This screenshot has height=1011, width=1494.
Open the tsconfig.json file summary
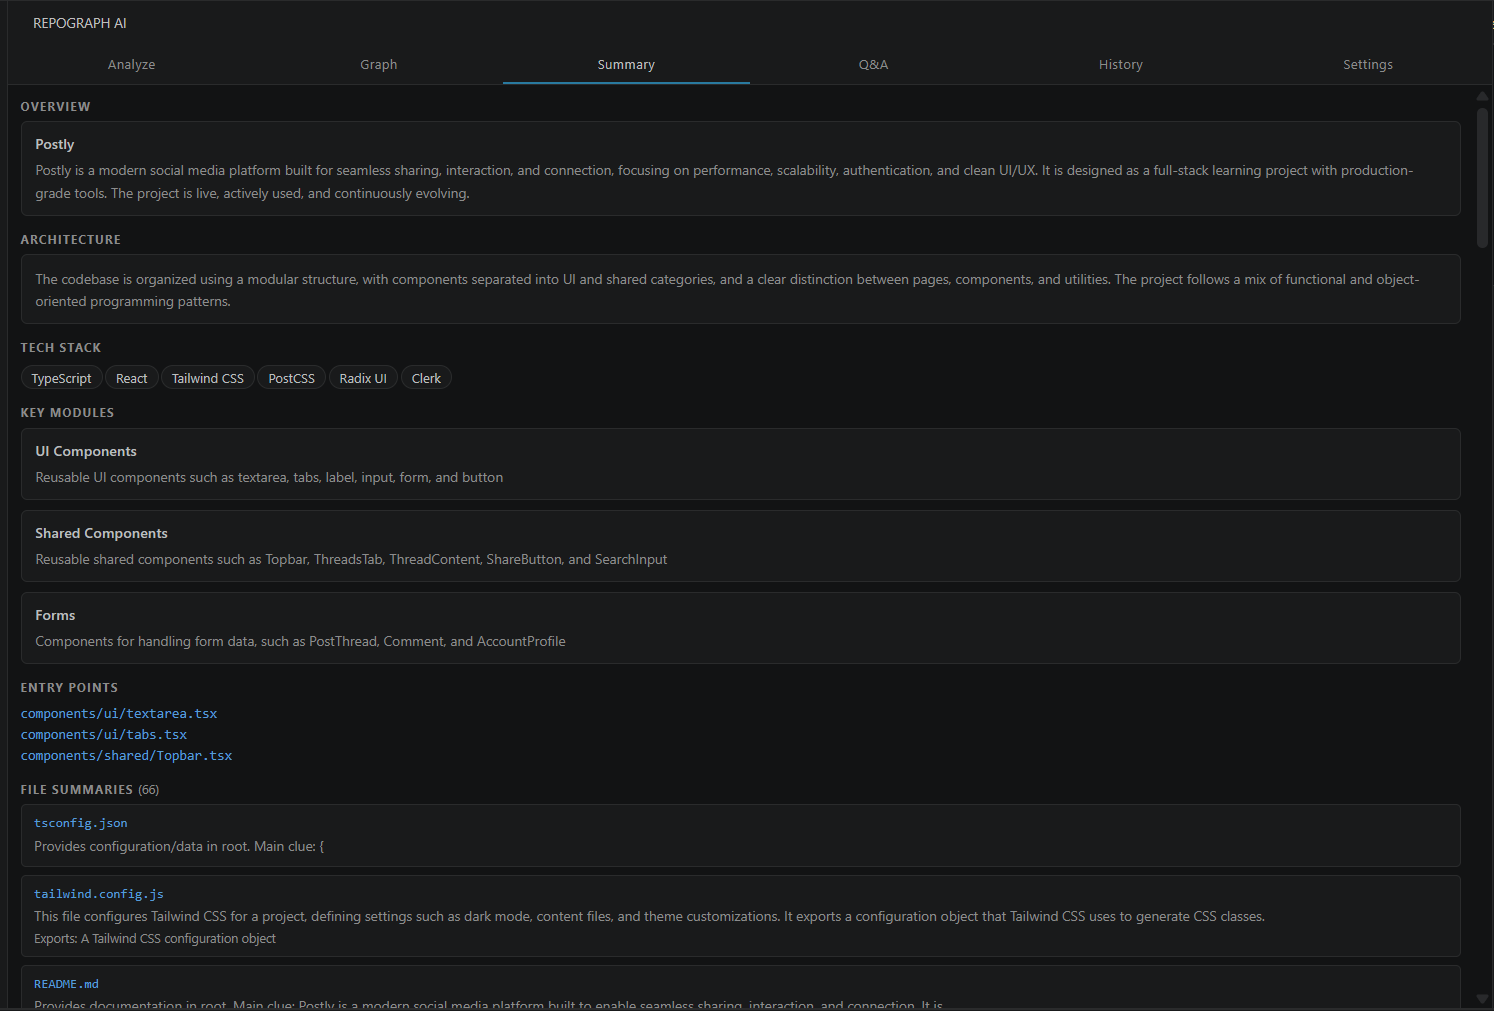click(x=80, y=822)
